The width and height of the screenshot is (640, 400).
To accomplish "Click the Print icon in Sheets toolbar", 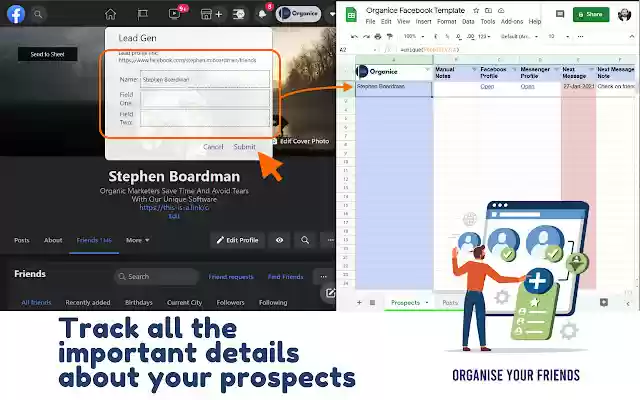I will point(378,36).
